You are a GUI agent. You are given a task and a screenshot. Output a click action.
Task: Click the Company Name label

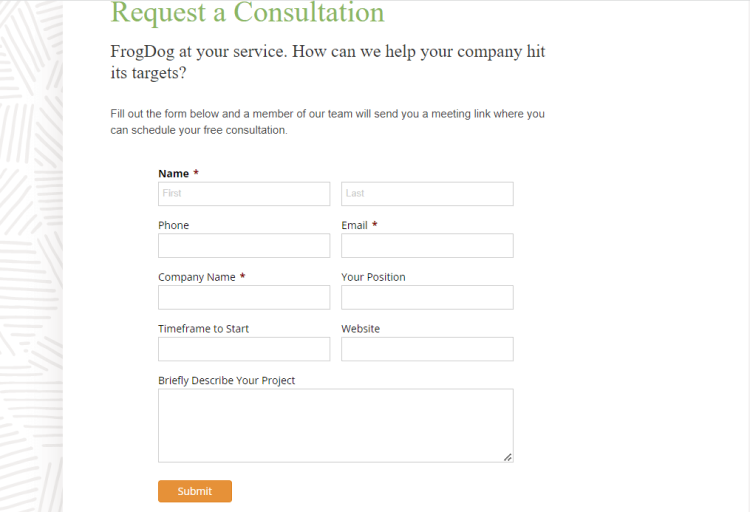point(197,277)
